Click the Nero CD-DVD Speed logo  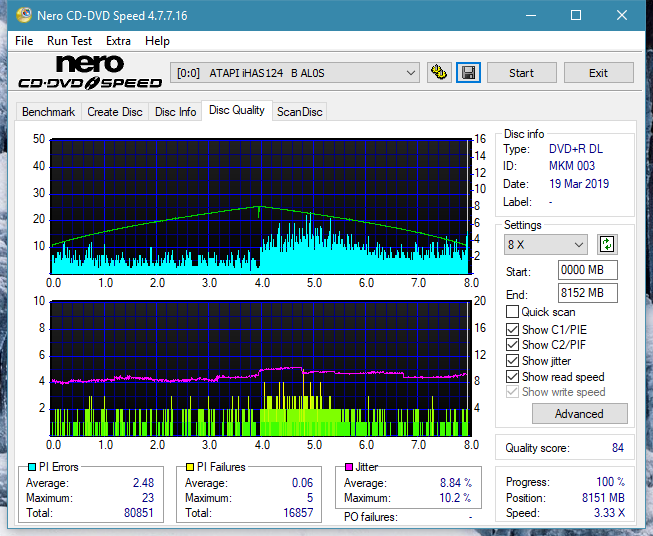(90, 72)
